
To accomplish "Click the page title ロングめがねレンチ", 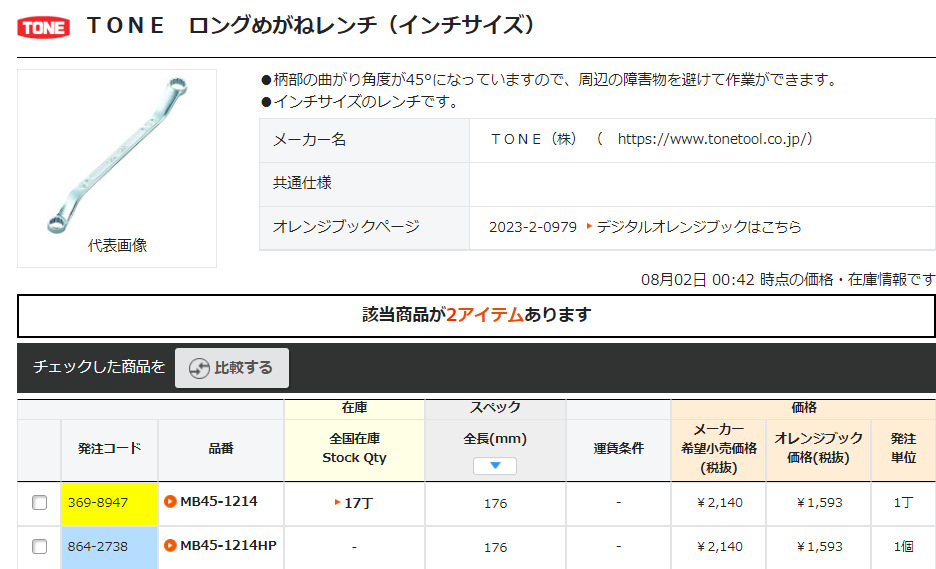I will click(x=283, y=26).
